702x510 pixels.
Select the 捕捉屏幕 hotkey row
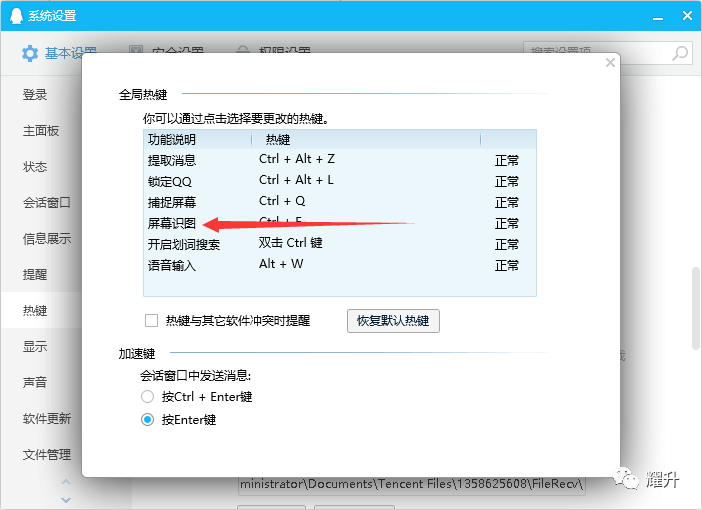tap(340, 202)
